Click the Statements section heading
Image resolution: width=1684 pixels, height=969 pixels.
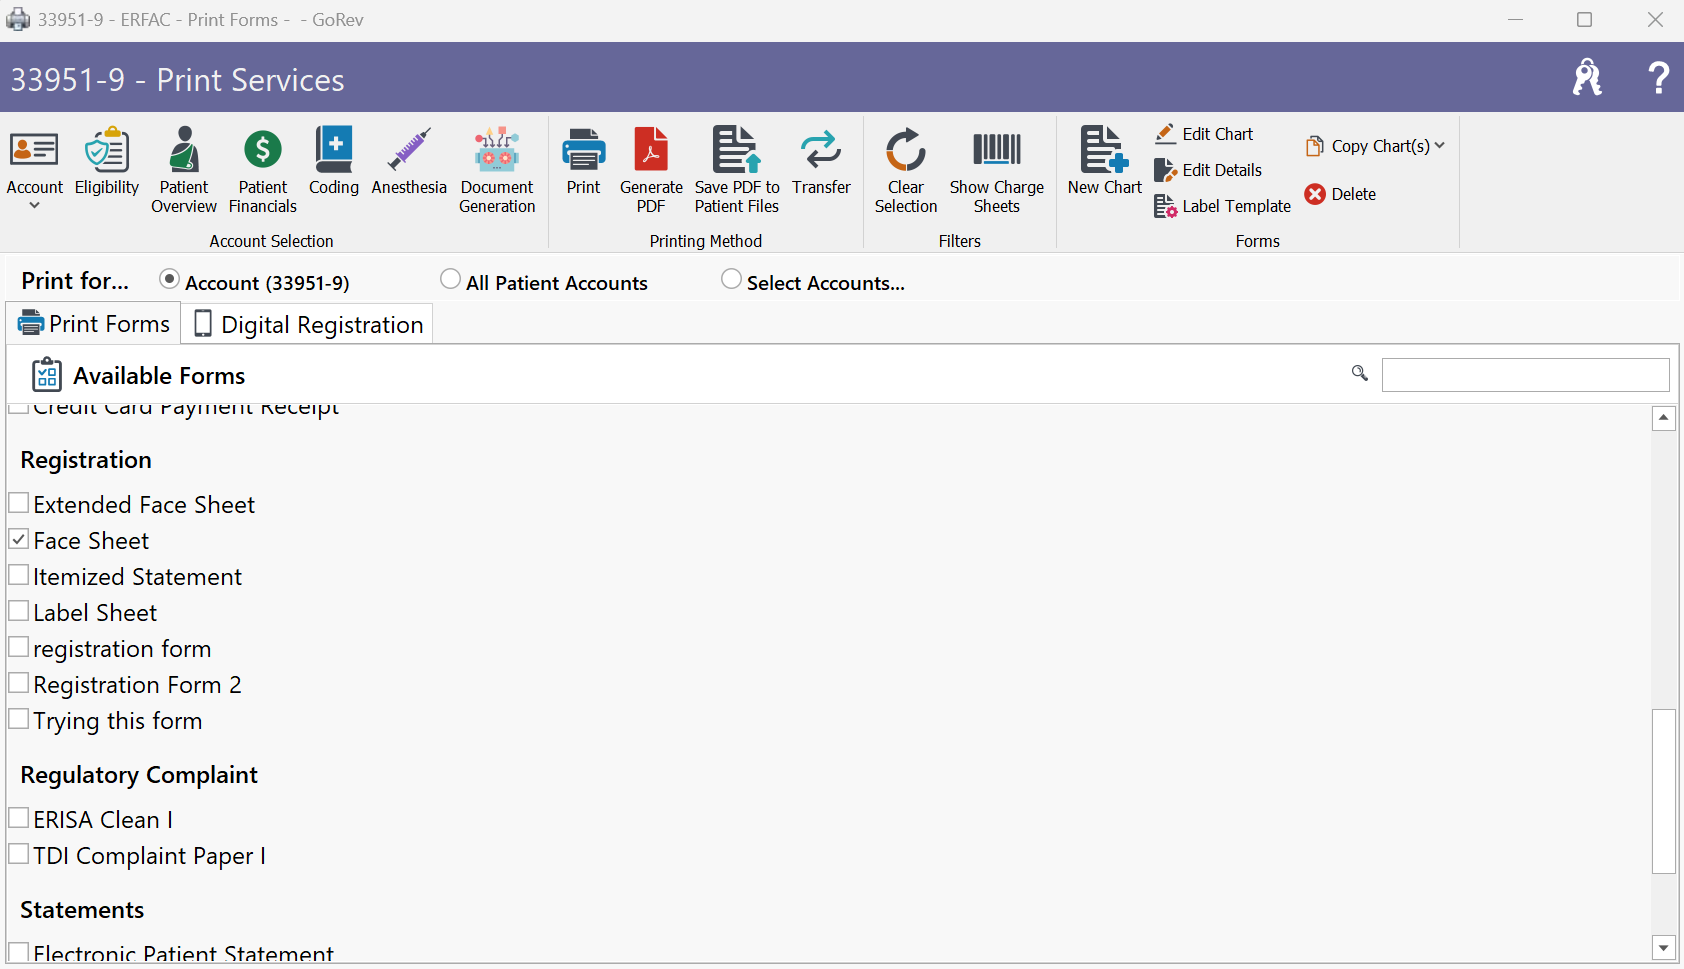coord(82,910)
